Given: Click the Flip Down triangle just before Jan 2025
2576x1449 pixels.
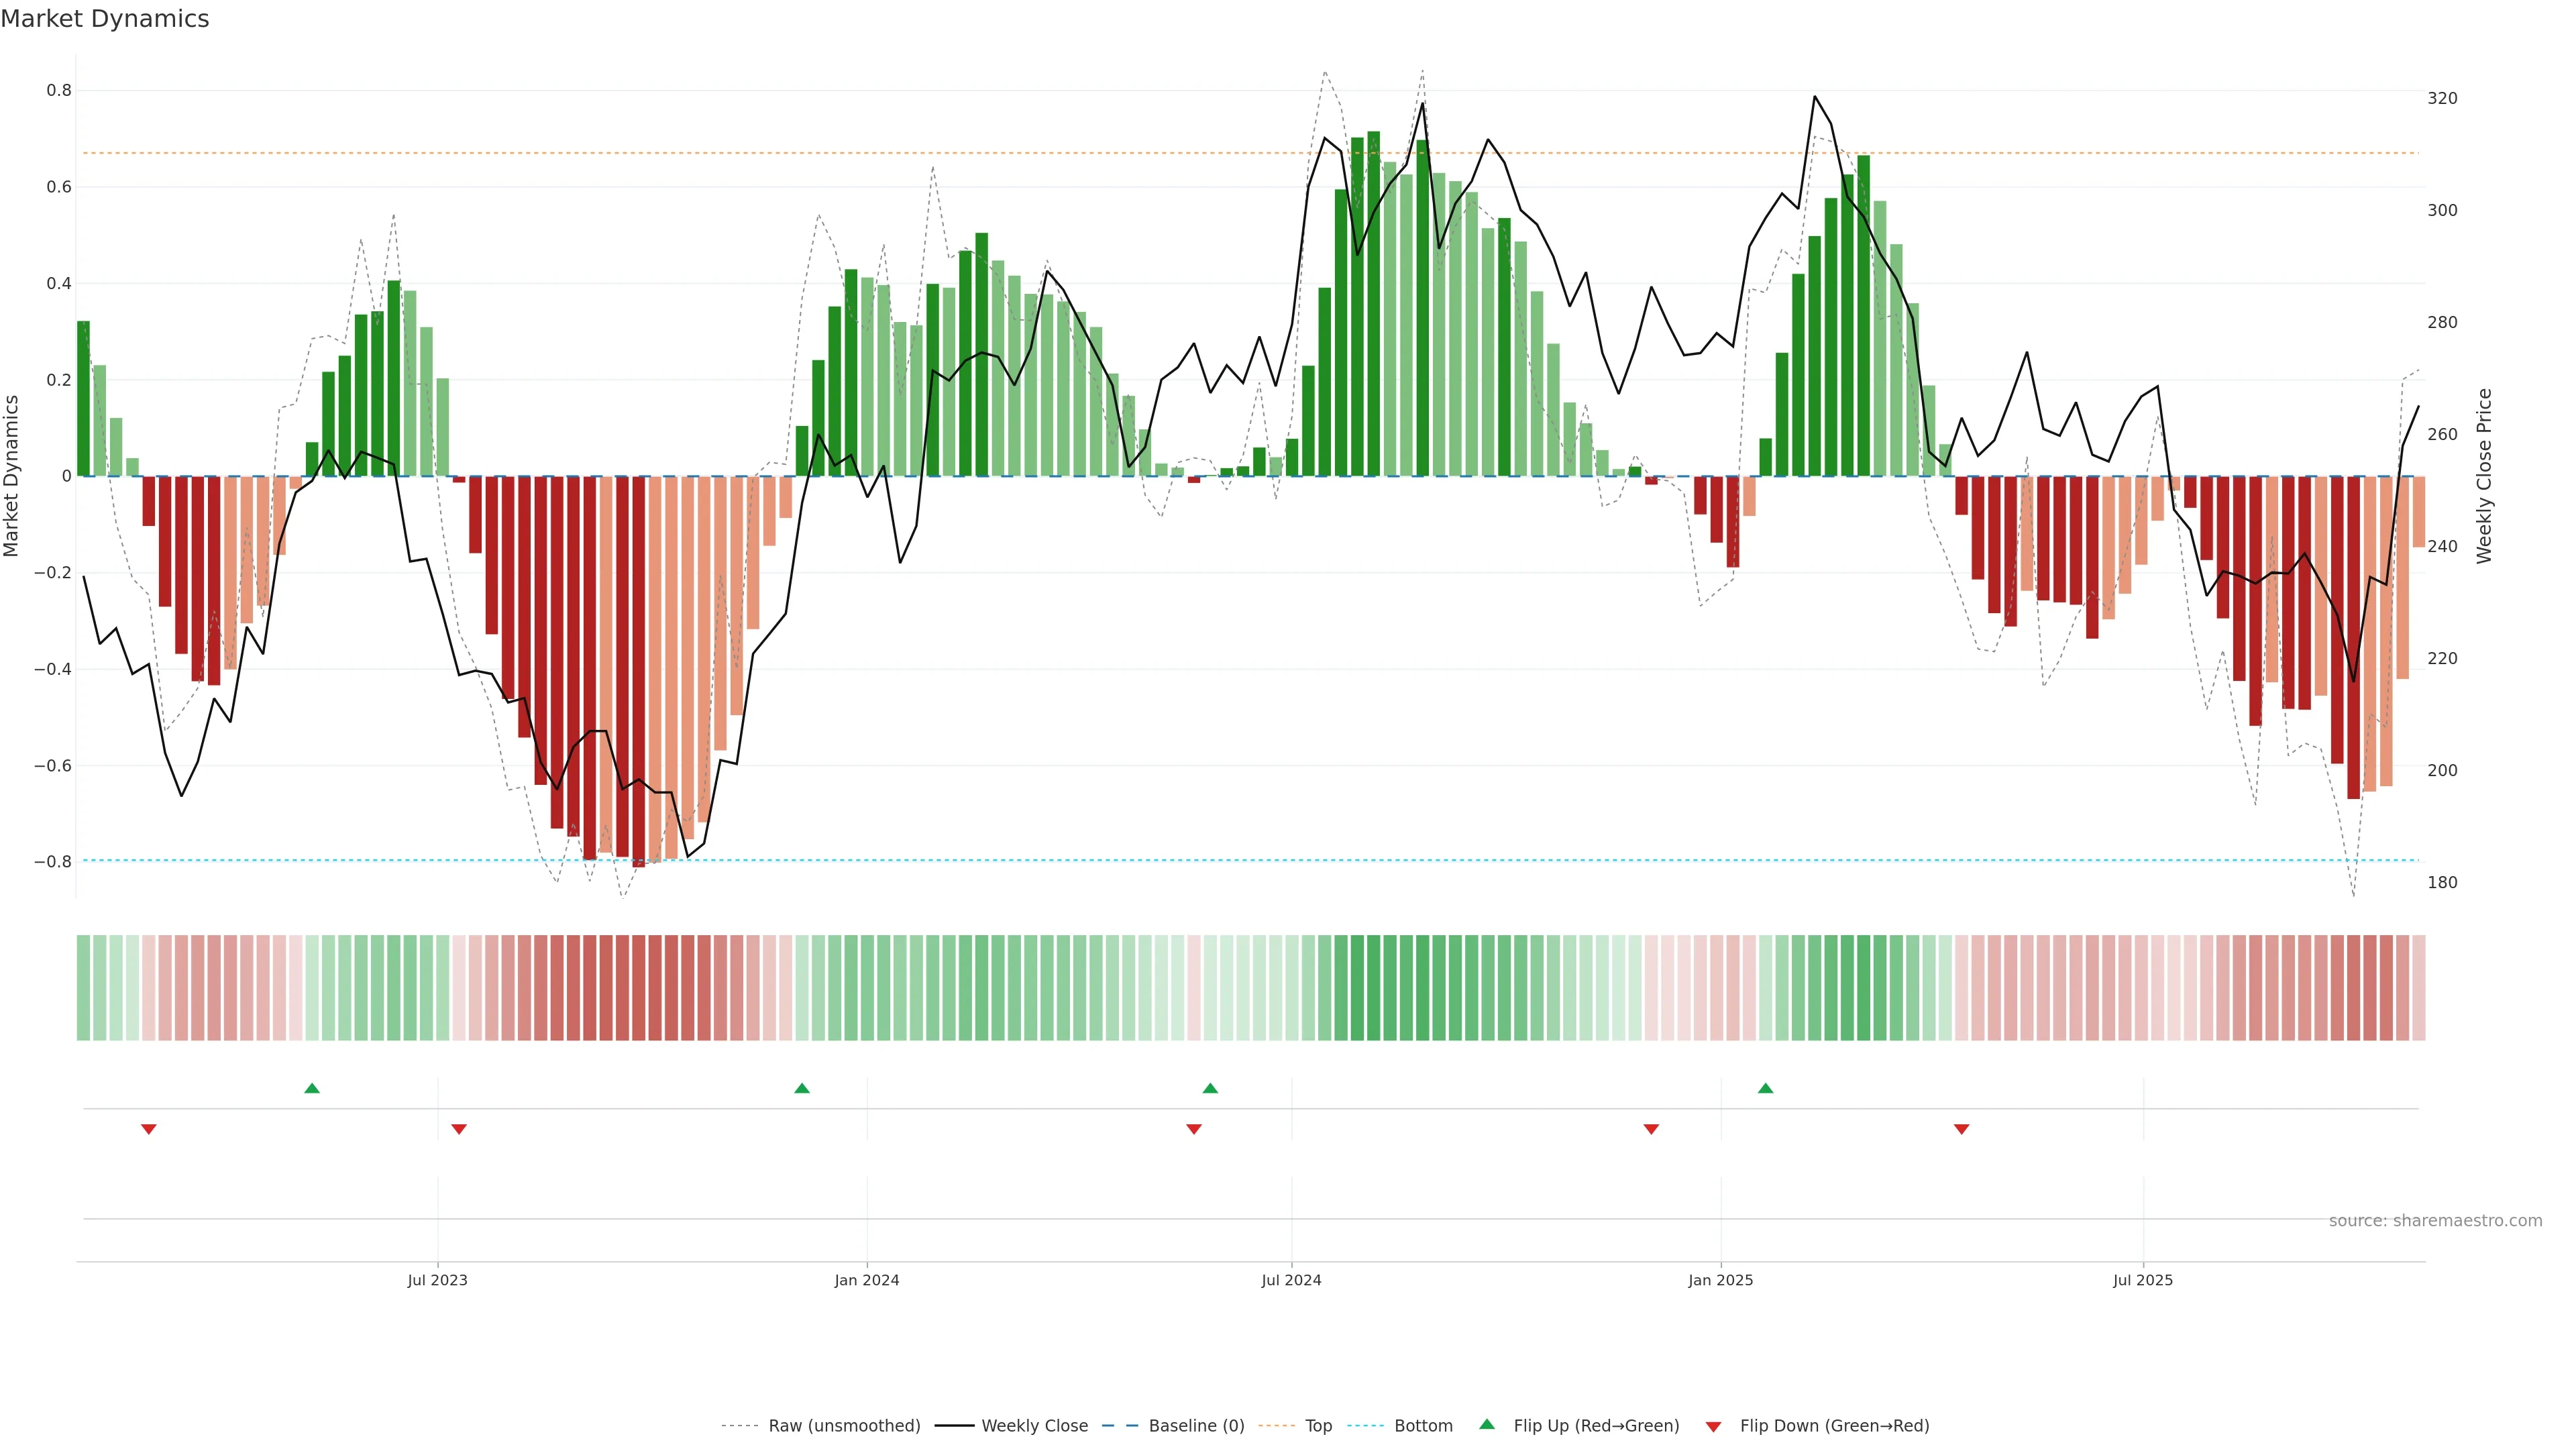Looking at the screenshot, I should tap(1651, 1129).
